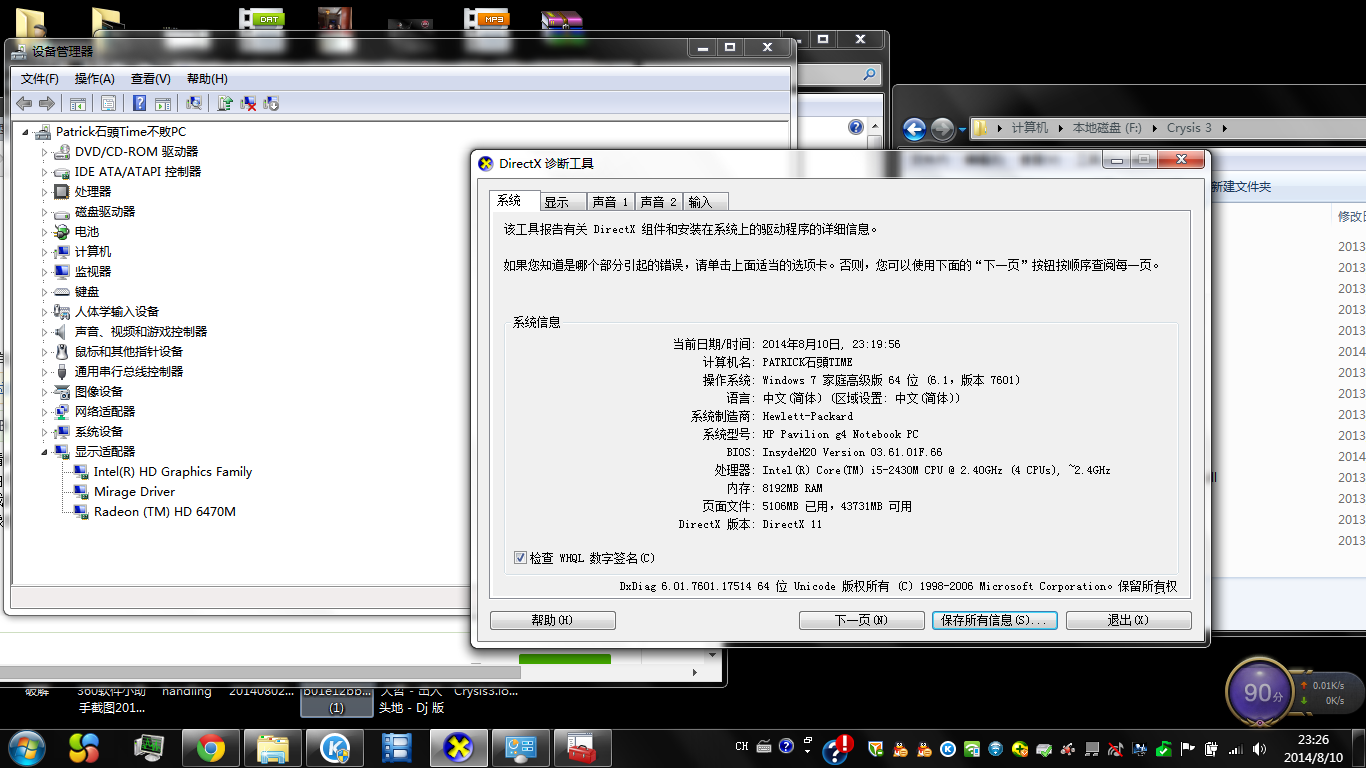Image resolution: width=1366 pixels, height=768 pixels.
Task: Open the 查看(V) menu
Action: pyautogui.click(x=151, y=78)
